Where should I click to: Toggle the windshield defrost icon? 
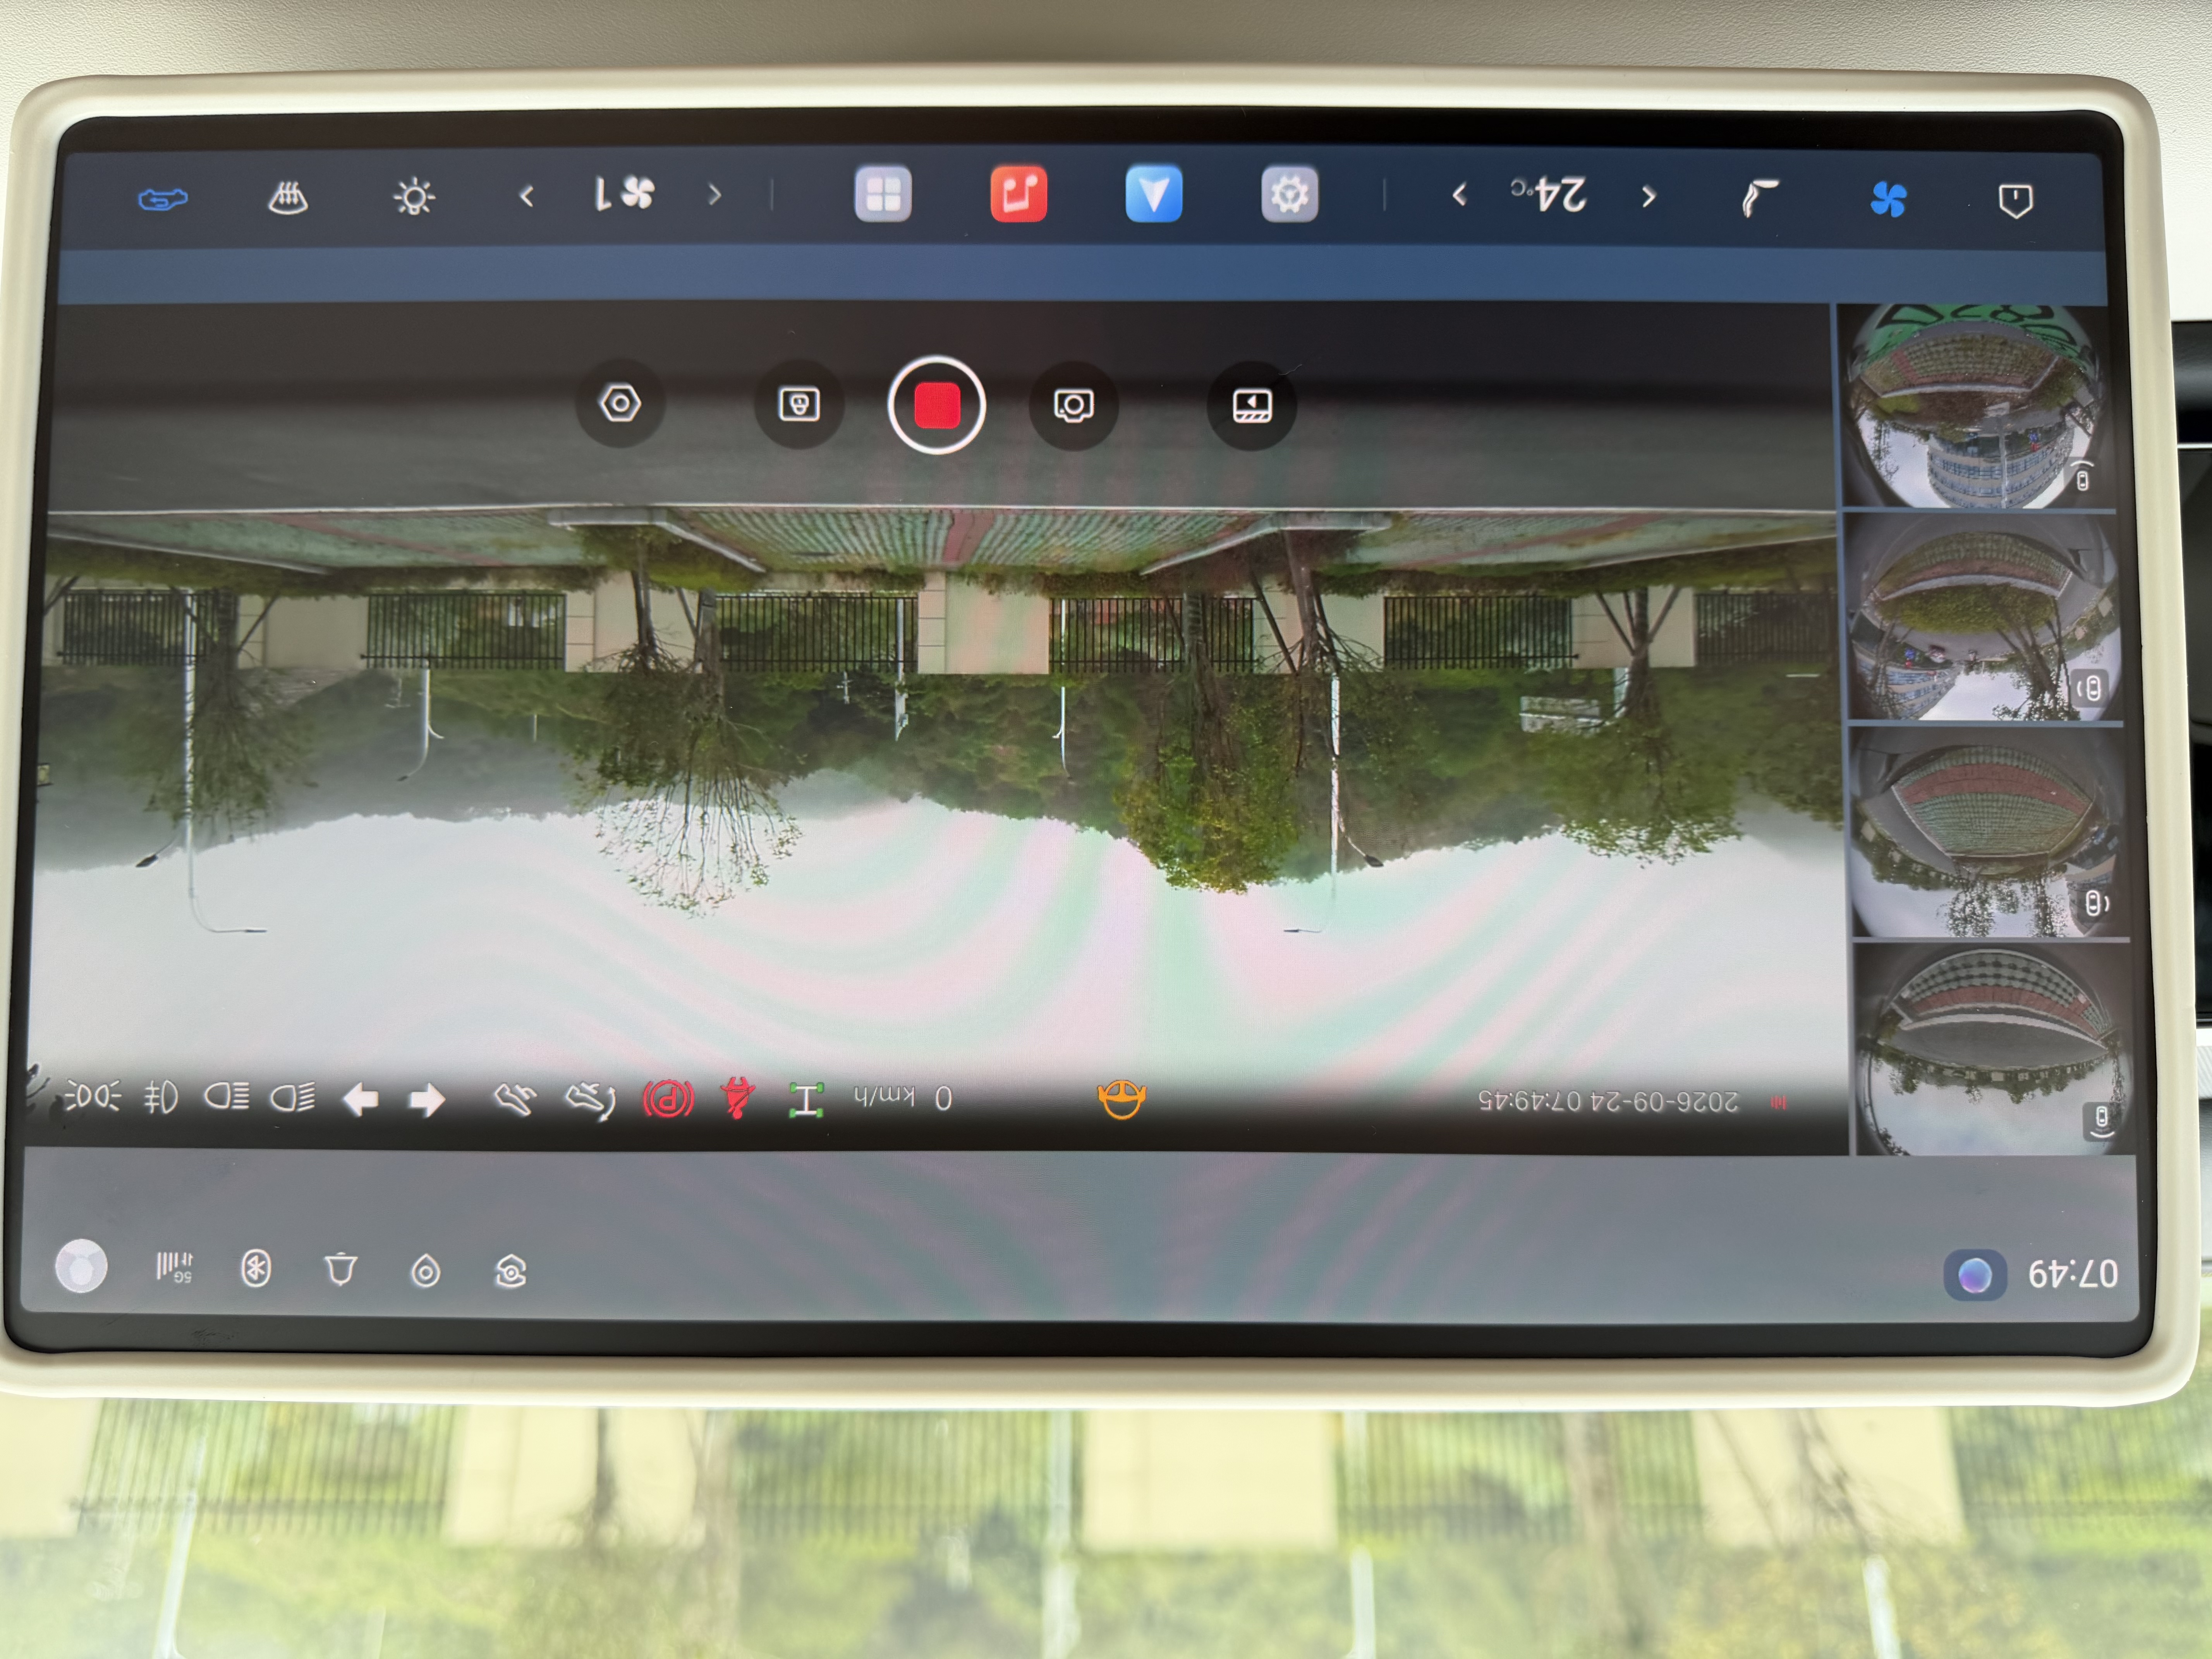click(288, 198)
